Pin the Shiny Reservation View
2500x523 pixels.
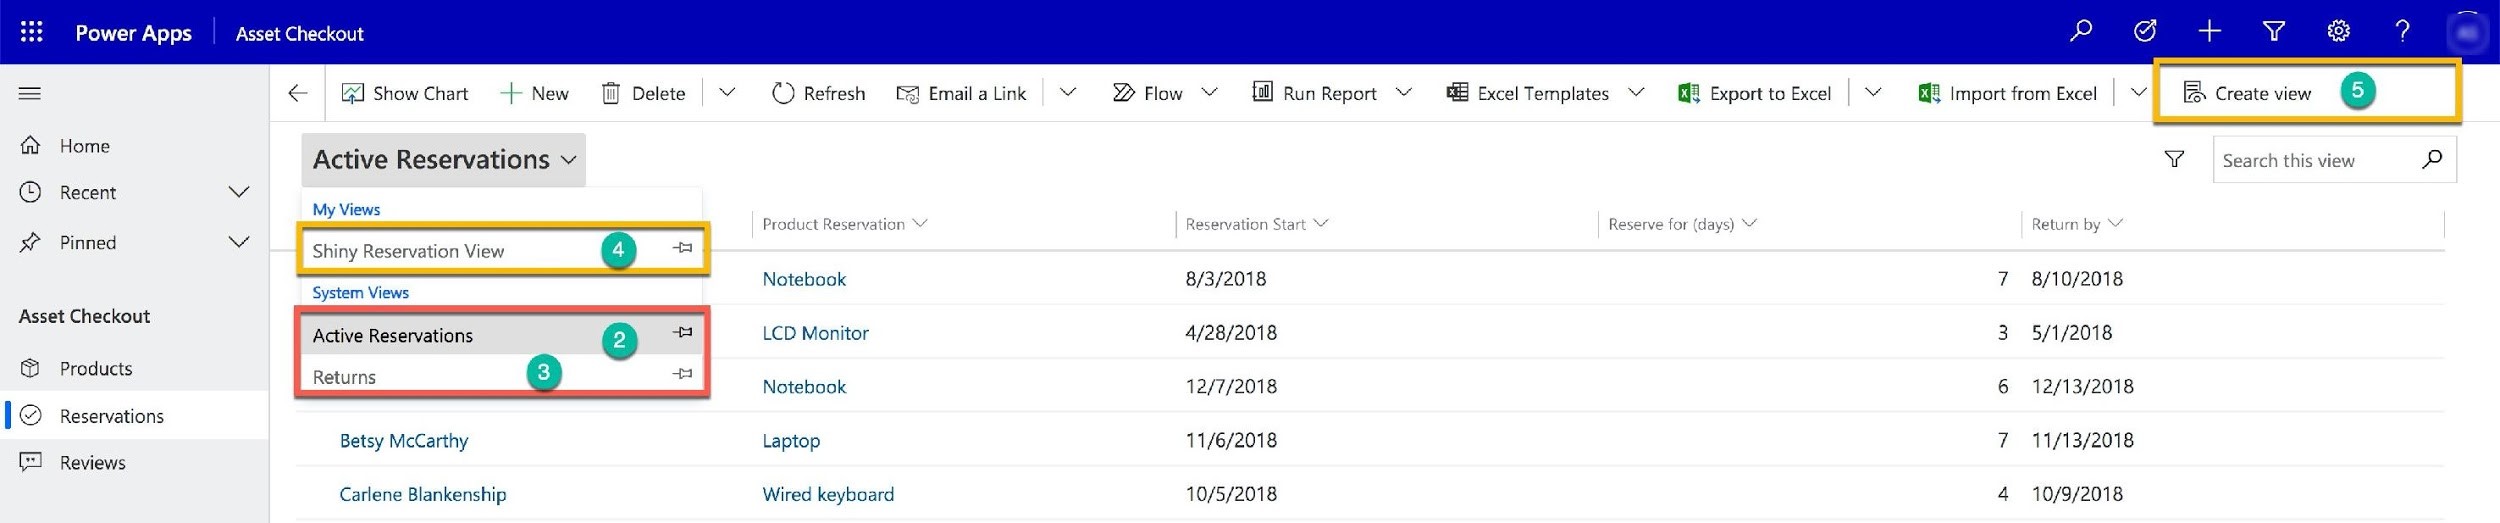(x=683, y=248)
